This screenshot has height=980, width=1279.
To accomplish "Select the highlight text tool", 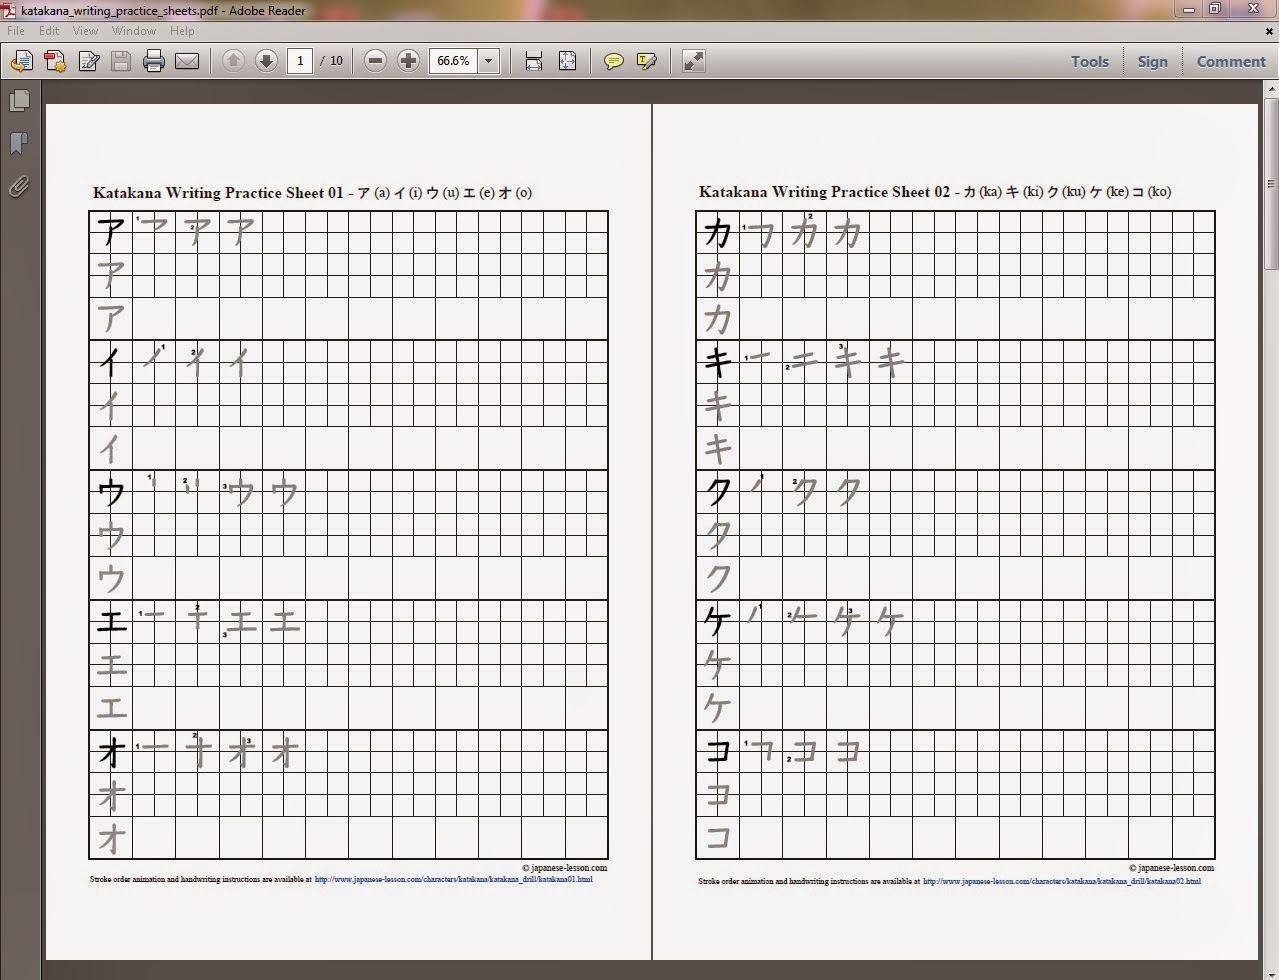I will 647,62.
